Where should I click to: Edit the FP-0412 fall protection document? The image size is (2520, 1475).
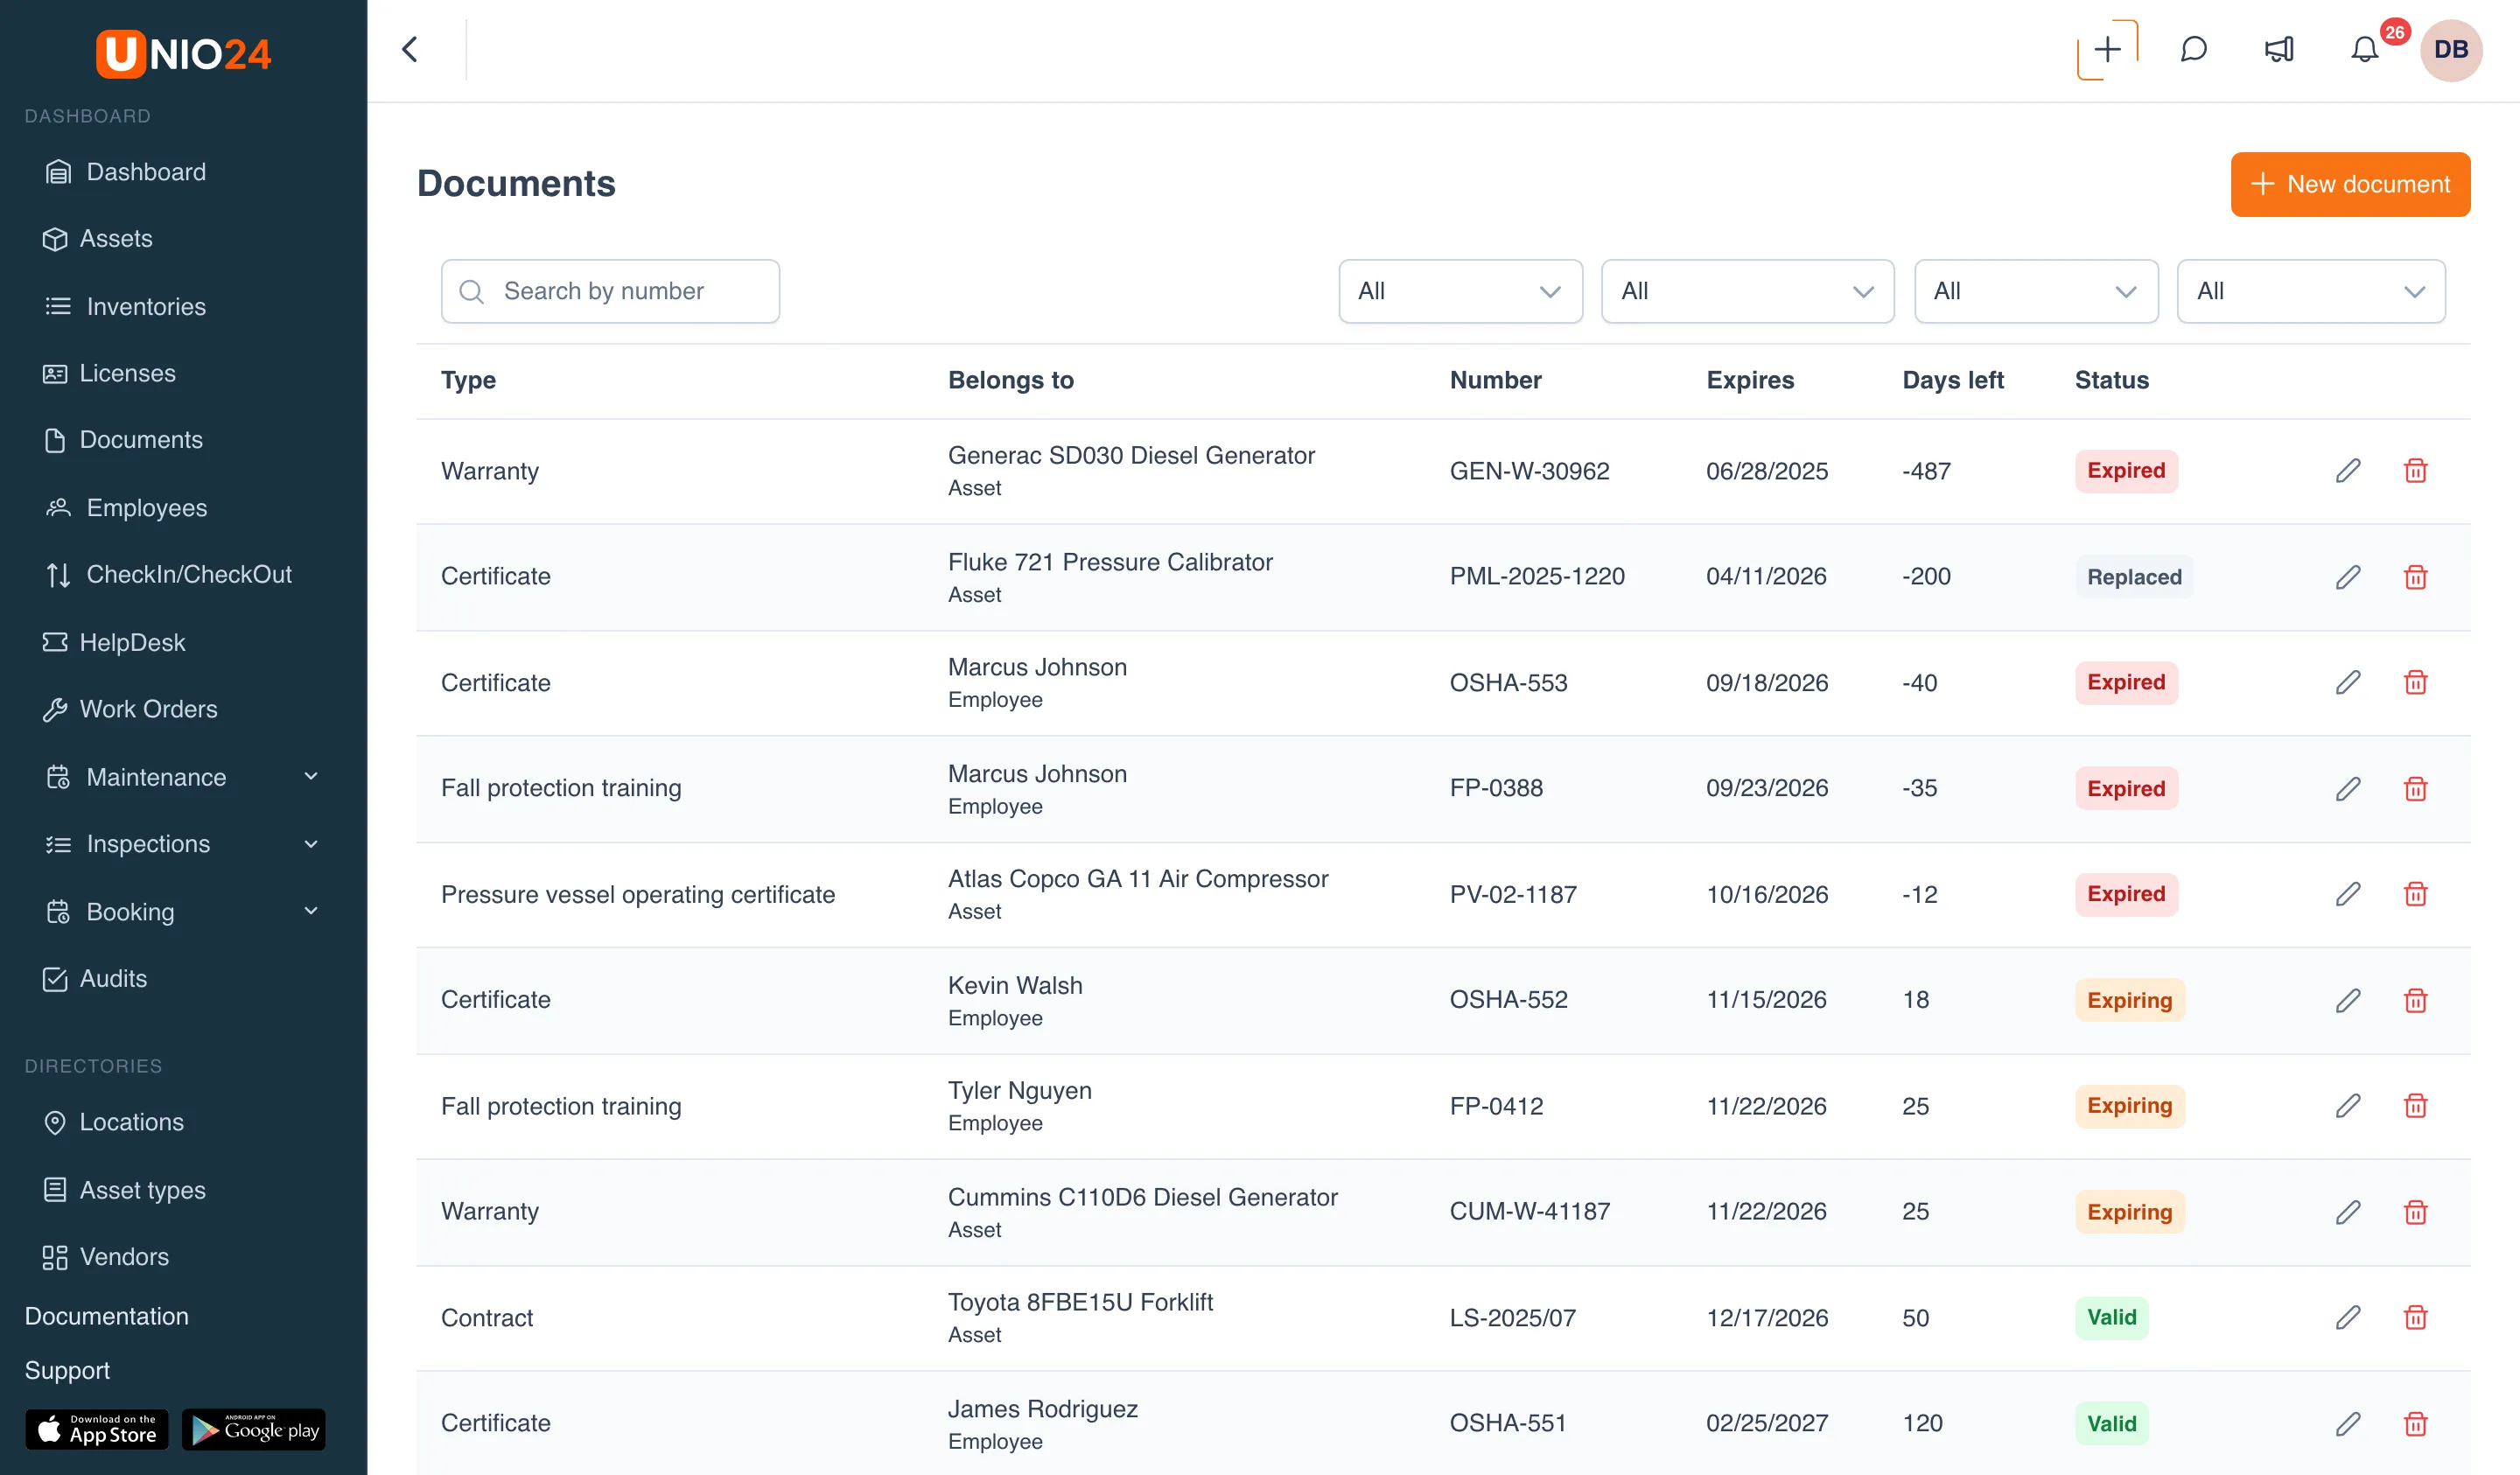2348,1105
